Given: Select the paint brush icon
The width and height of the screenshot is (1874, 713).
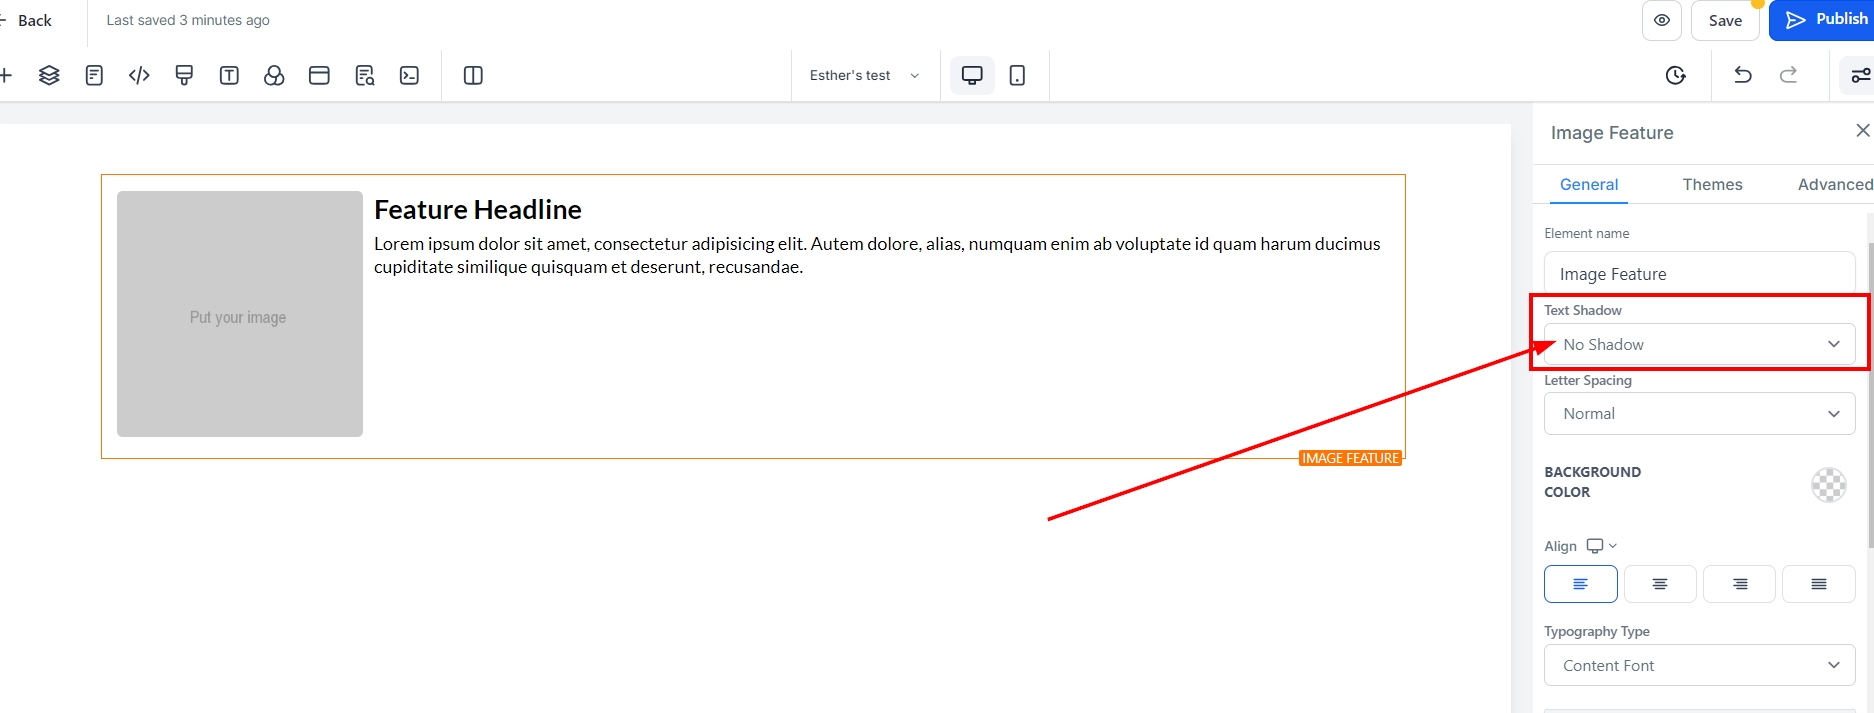Looking at the screenshot, I should coord(184,75).
